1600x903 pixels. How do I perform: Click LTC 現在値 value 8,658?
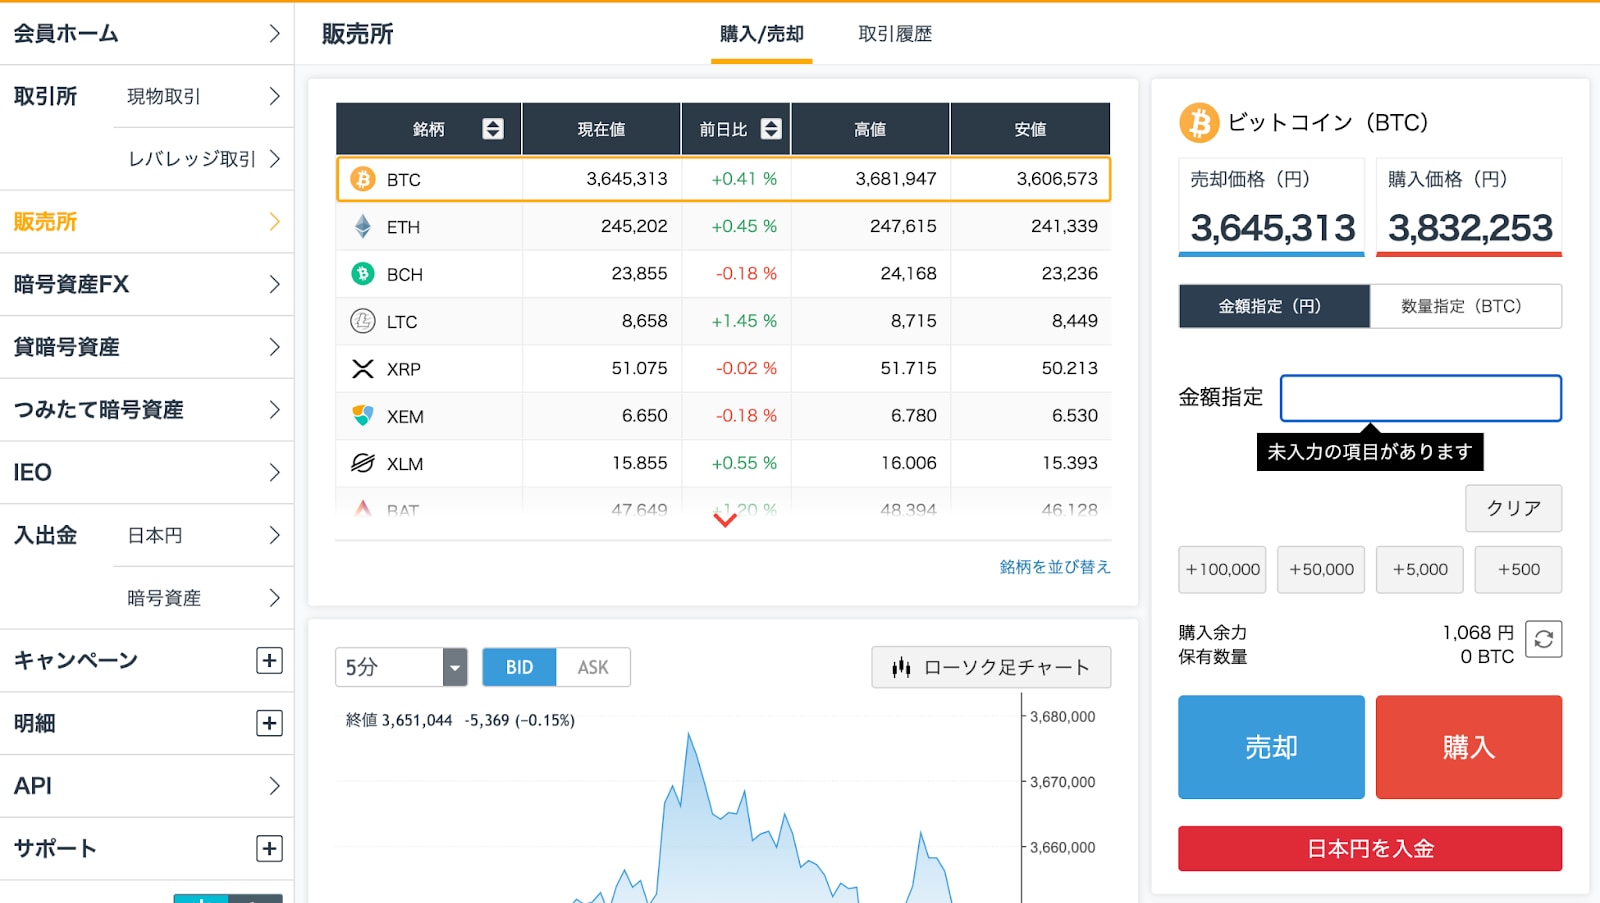644,321
